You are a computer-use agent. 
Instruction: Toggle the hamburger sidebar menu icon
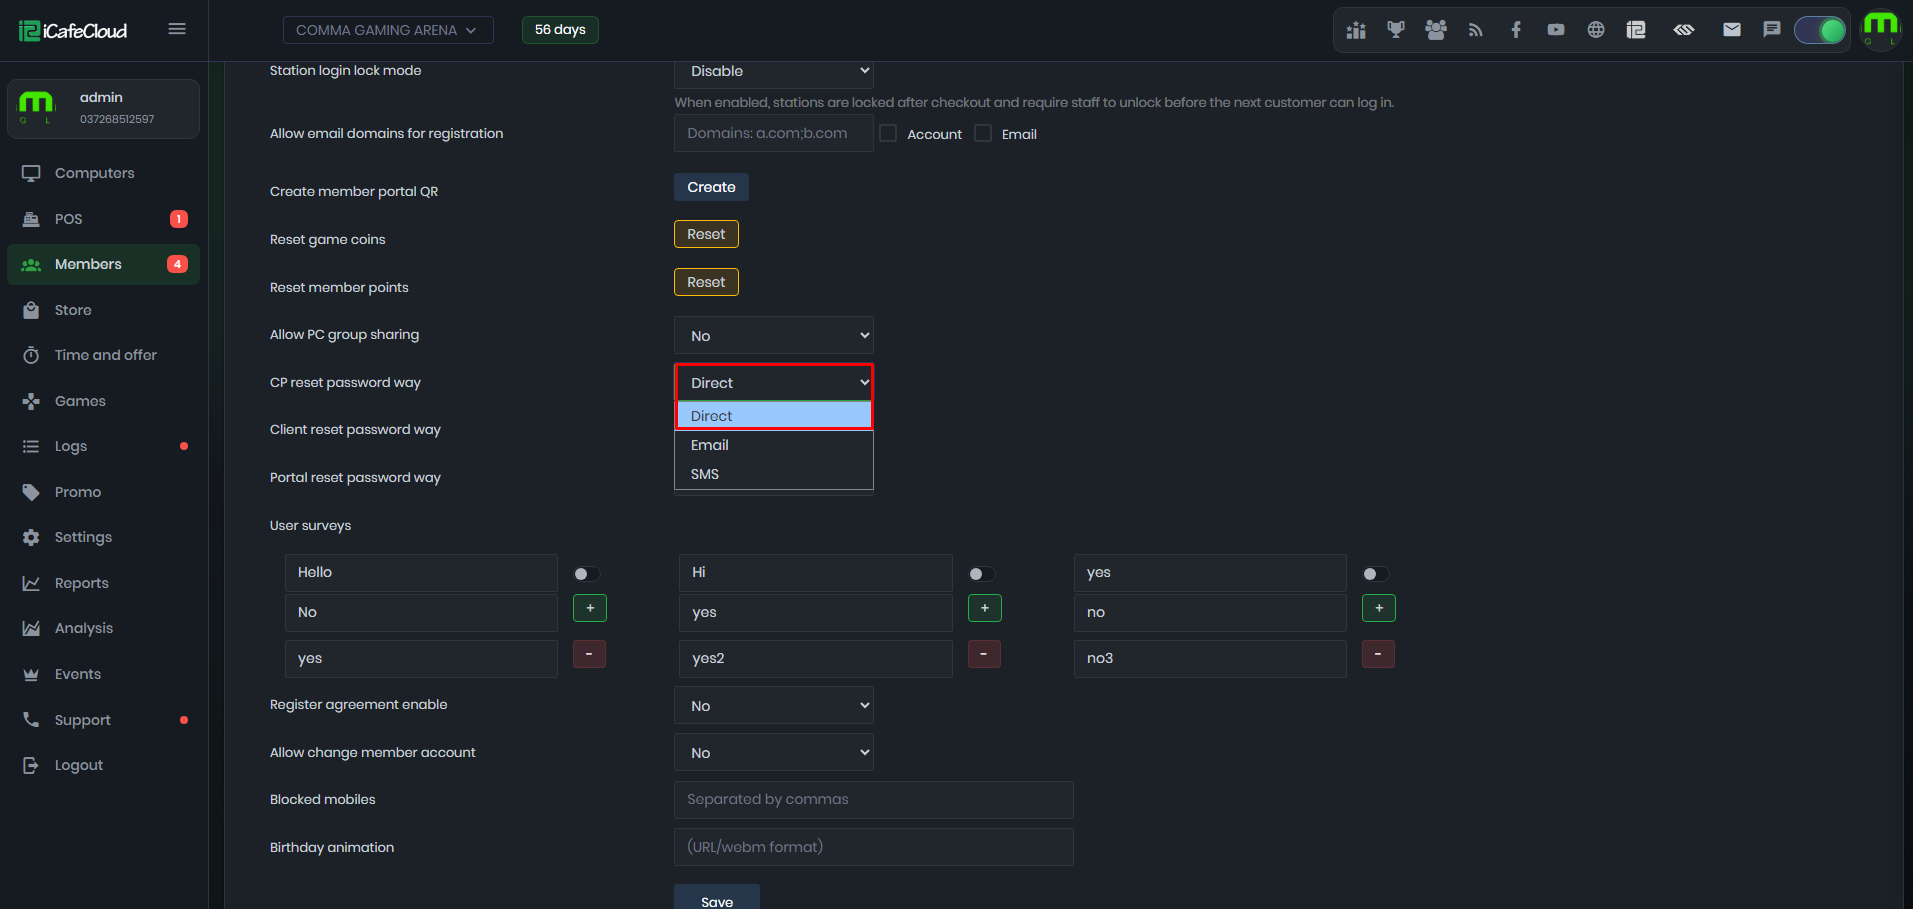click(177, 29)
